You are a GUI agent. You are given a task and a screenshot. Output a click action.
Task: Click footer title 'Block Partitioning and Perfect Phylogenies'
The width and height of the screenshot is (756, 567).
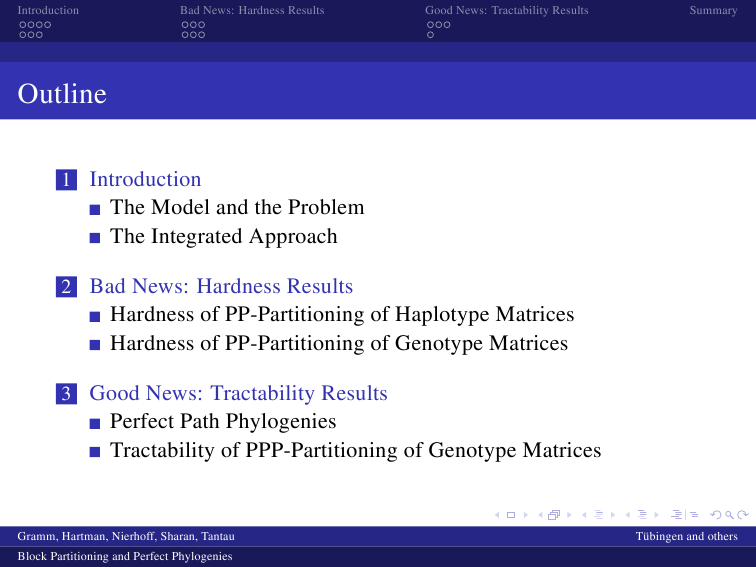click(x=125, y=556)
